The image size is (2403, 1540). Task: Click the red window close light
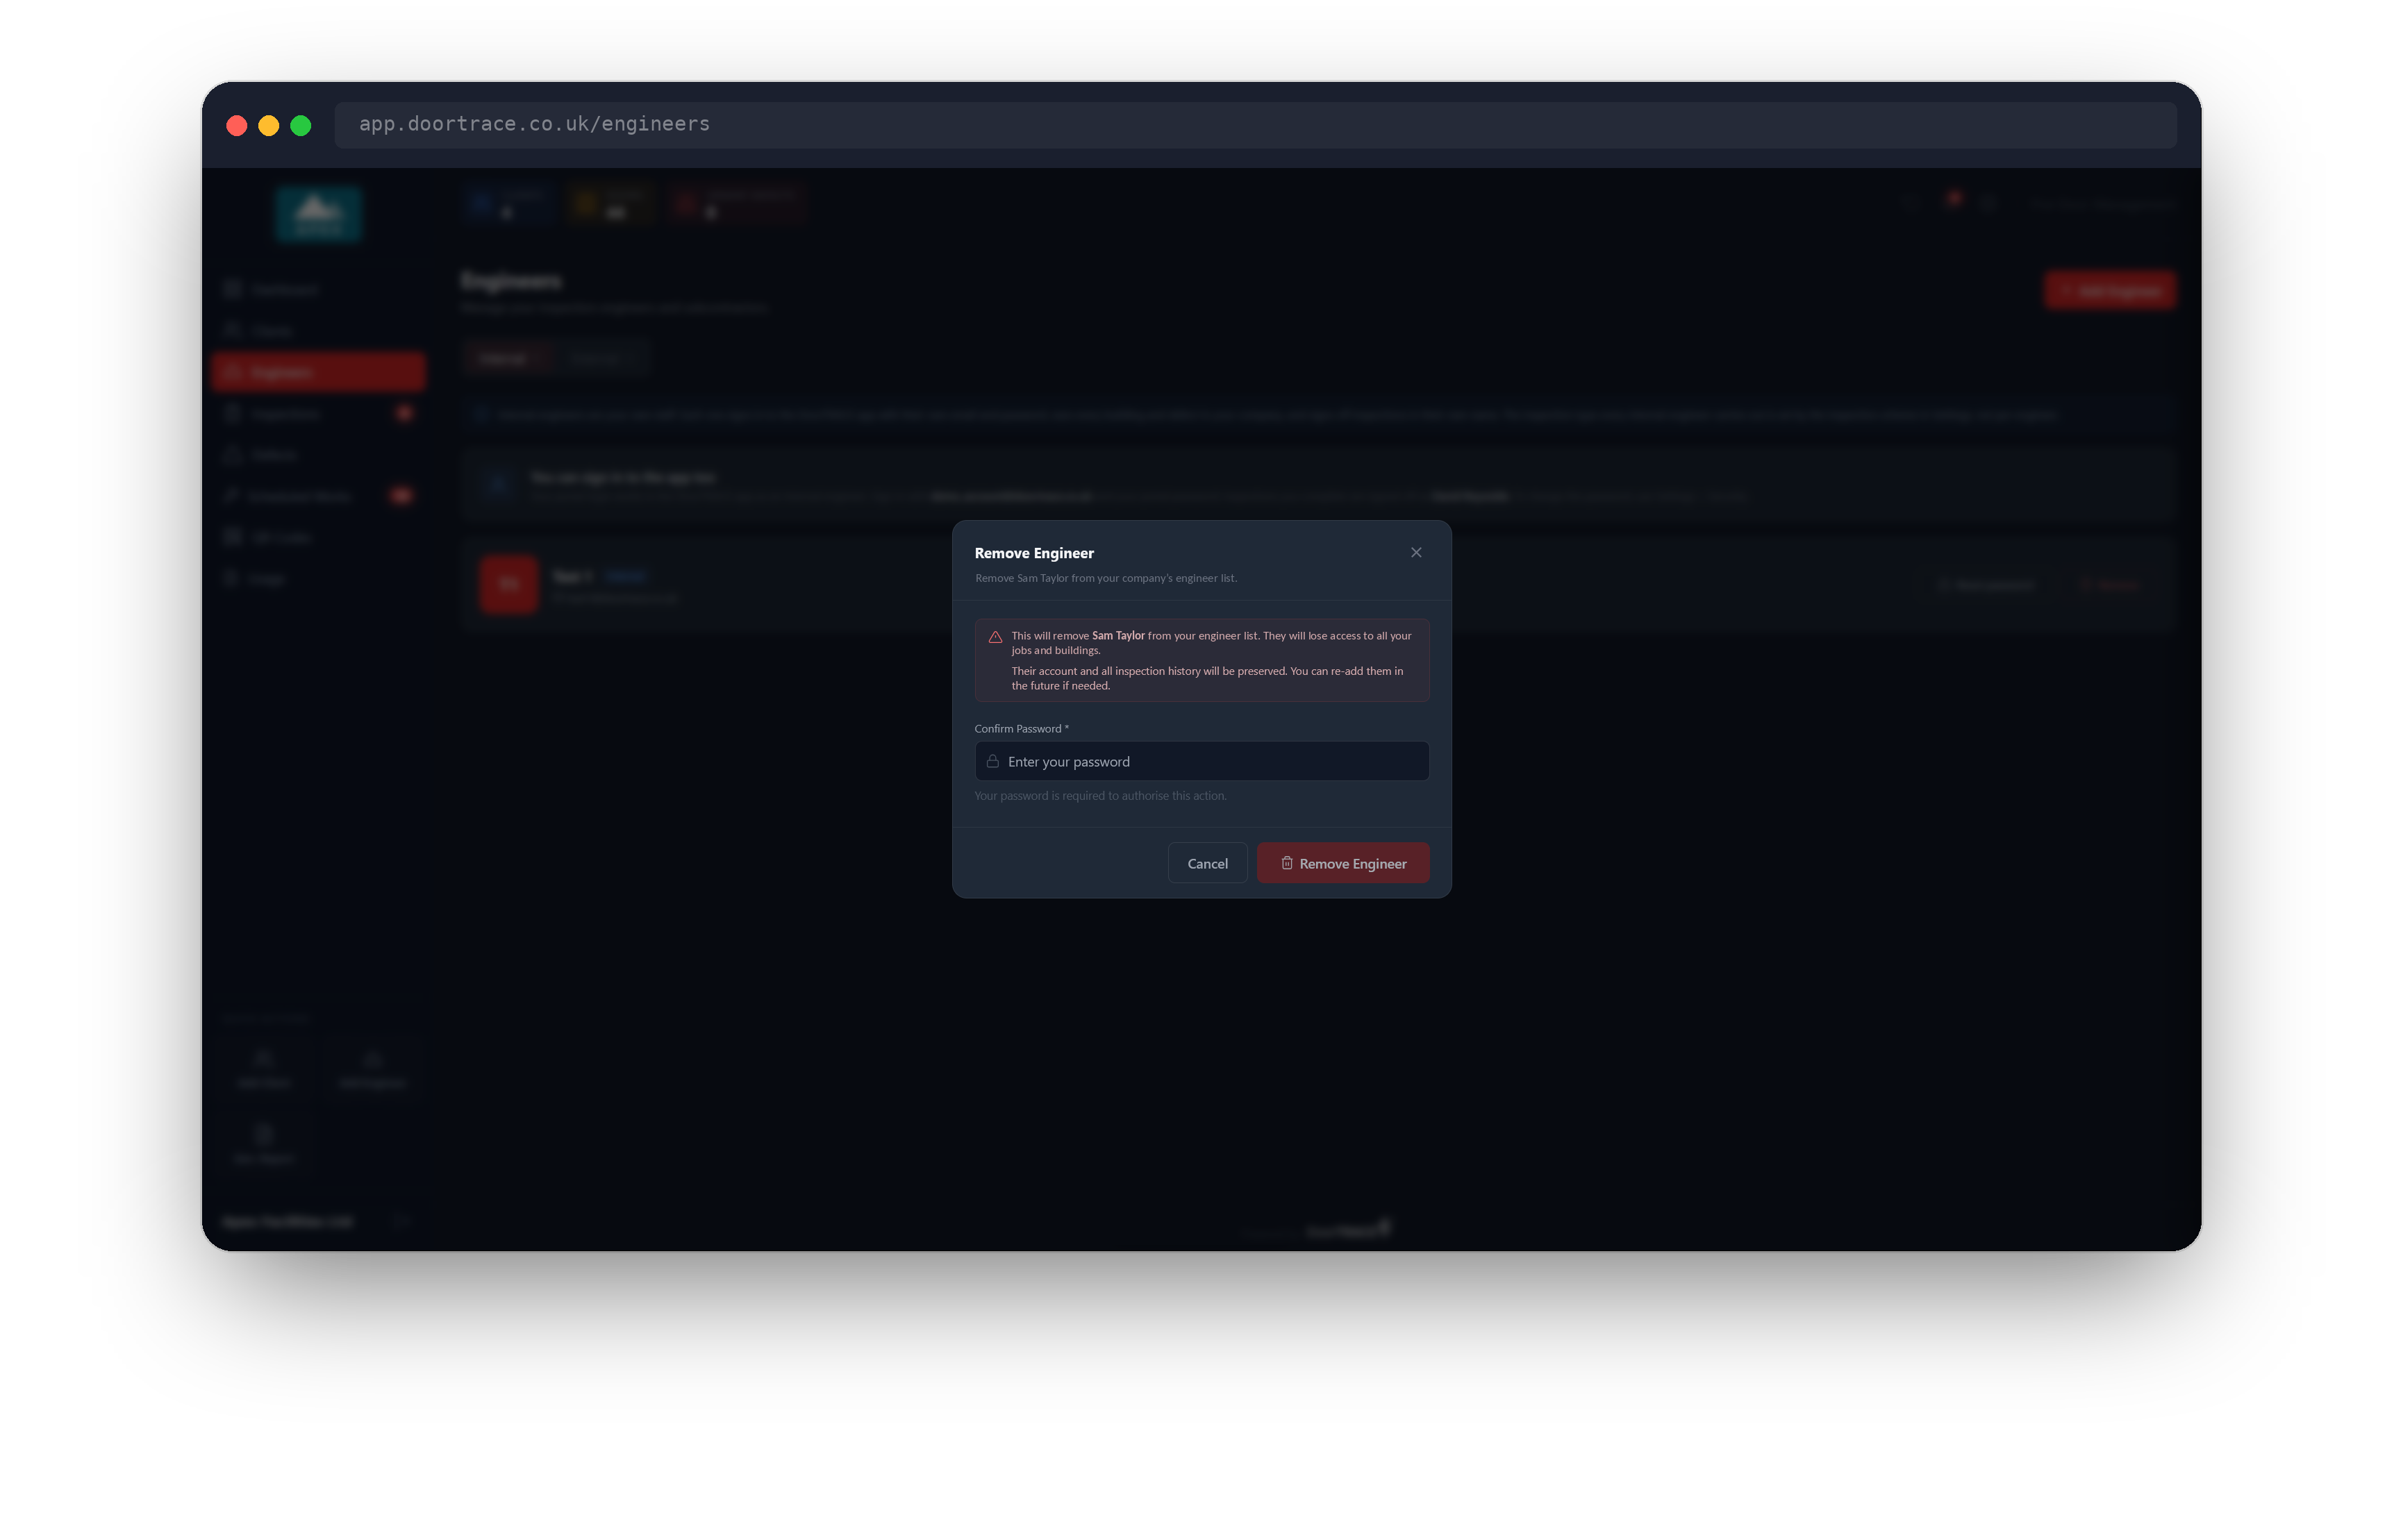(237, 125)
